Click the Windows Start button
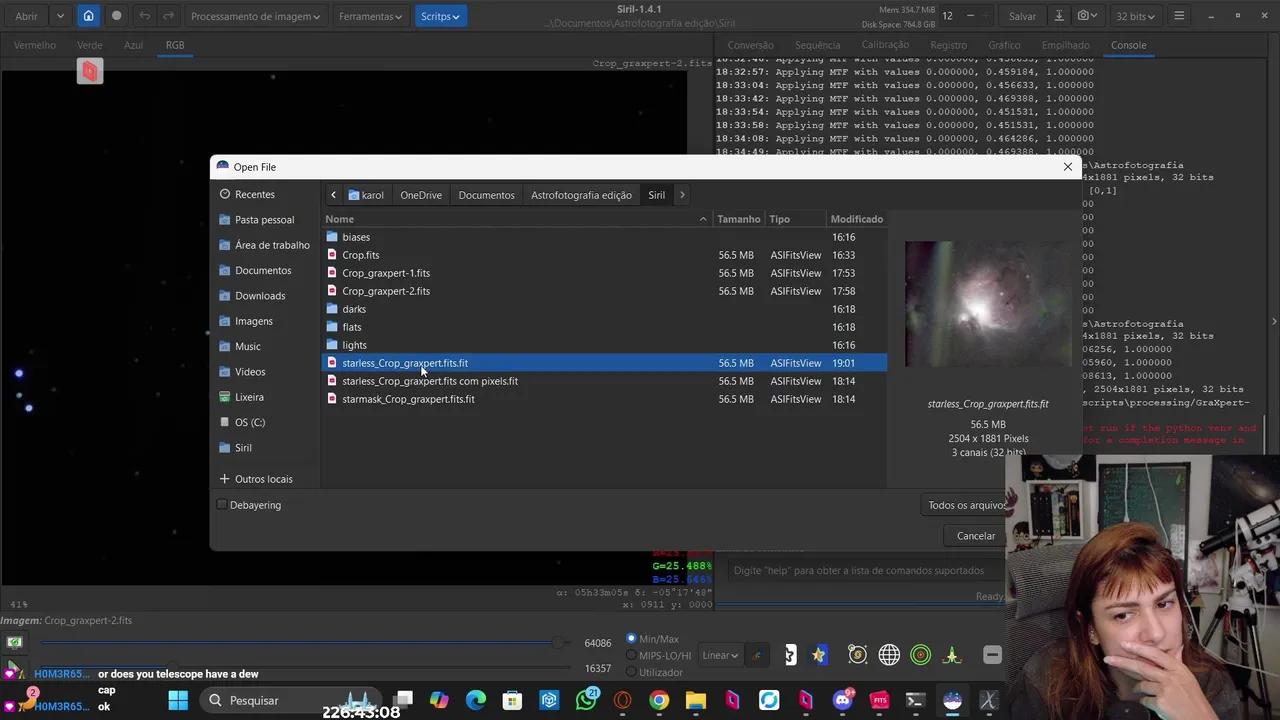This screenshot has height=720, width=1280. click(x=178, y=700)
